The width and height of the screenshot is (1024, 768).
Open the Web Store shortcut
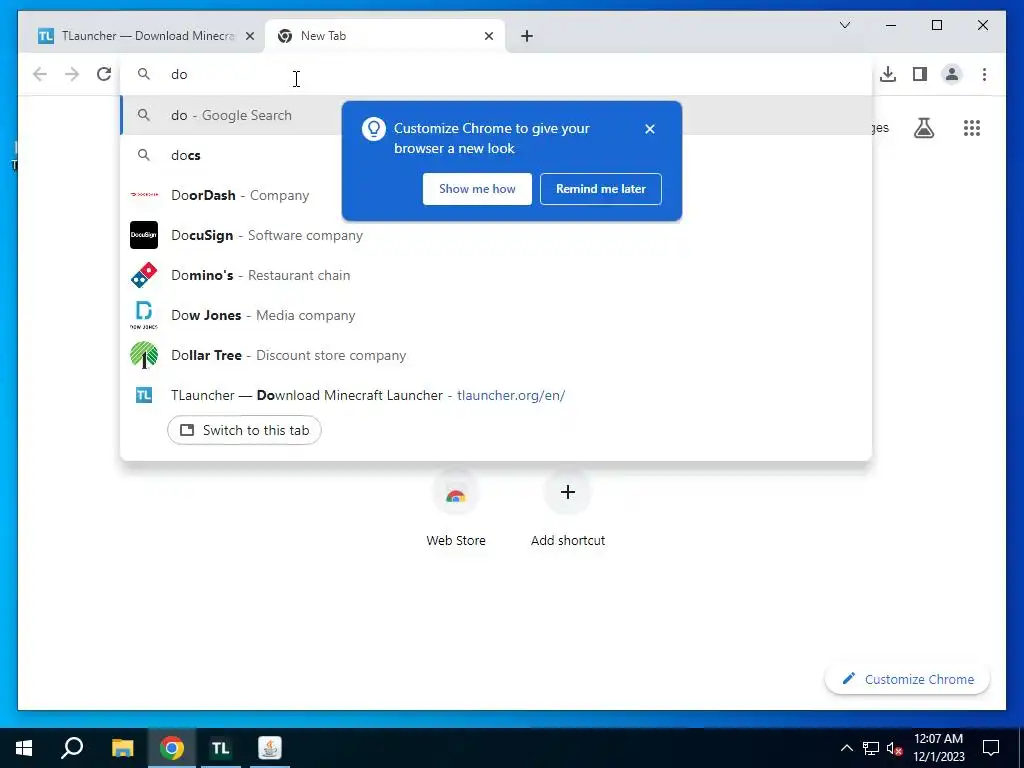coord(456,509)
